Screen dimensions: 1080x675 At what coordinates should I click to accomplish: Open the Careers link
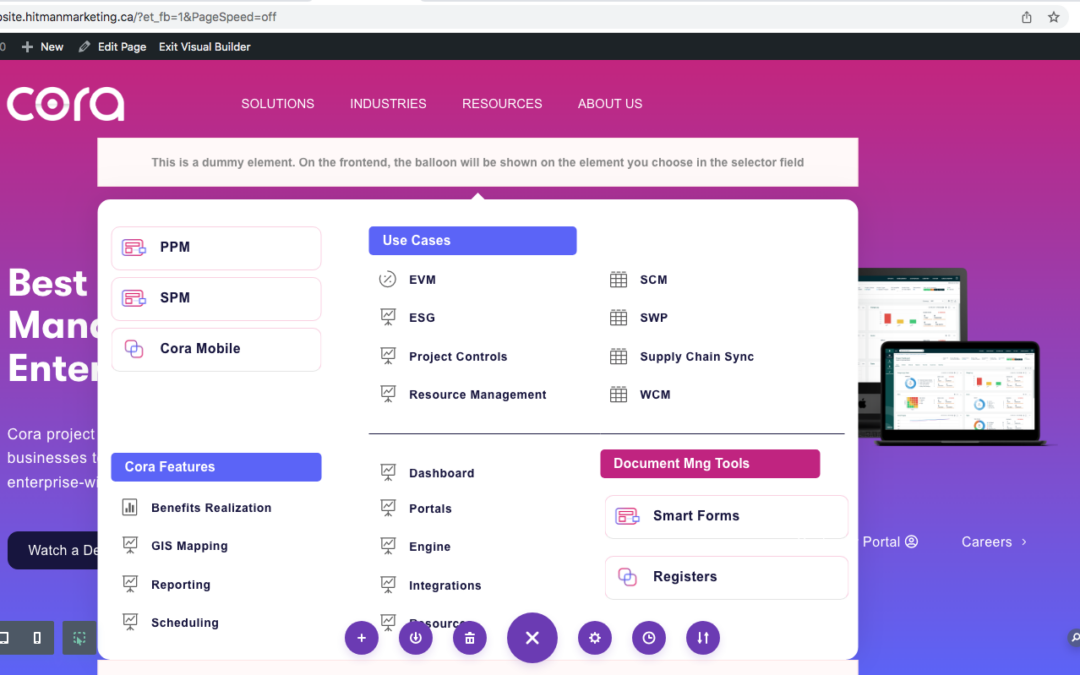coord(994,542)
